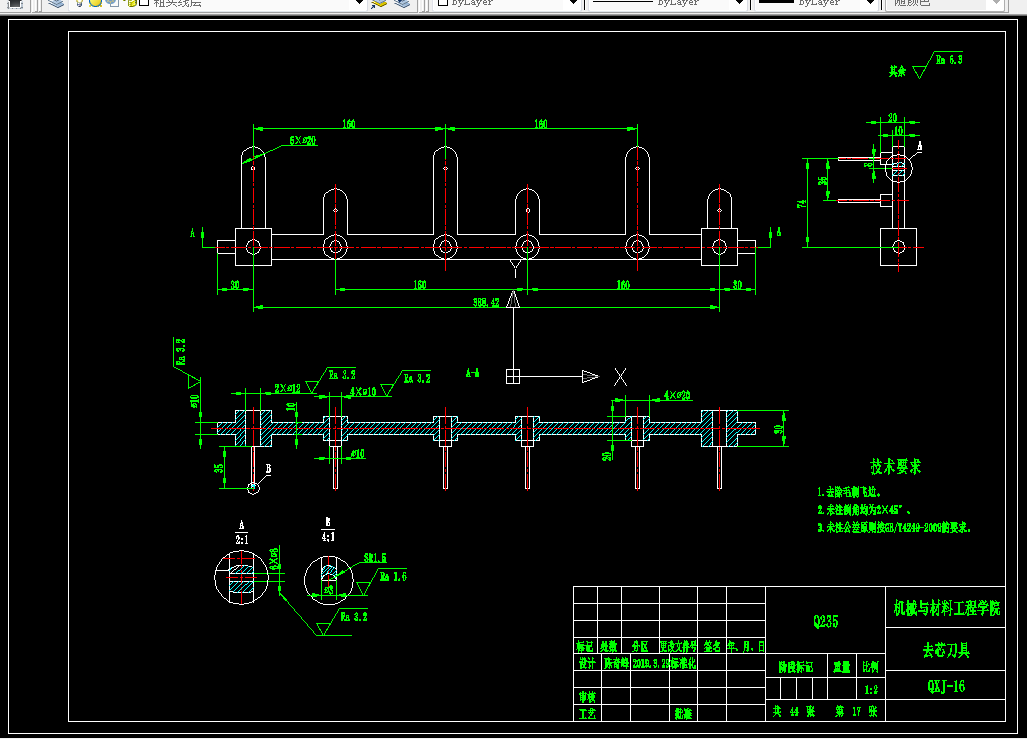This screenshot has width=1027, height=739.
Task: Select the A-A section view label
Action: pyautogui.click(x=472, y=373)
